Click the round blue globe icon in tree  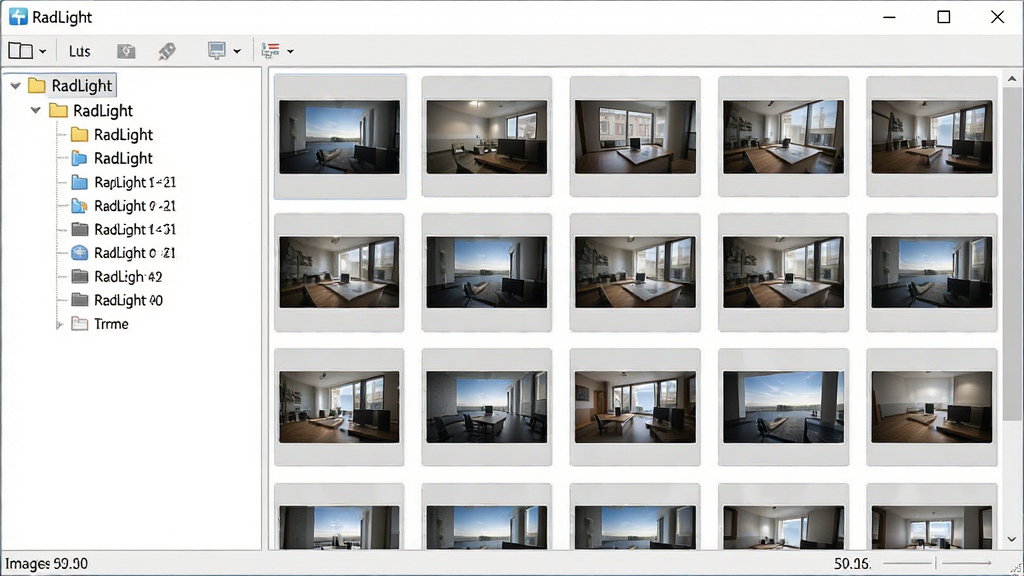click(80, 253)
